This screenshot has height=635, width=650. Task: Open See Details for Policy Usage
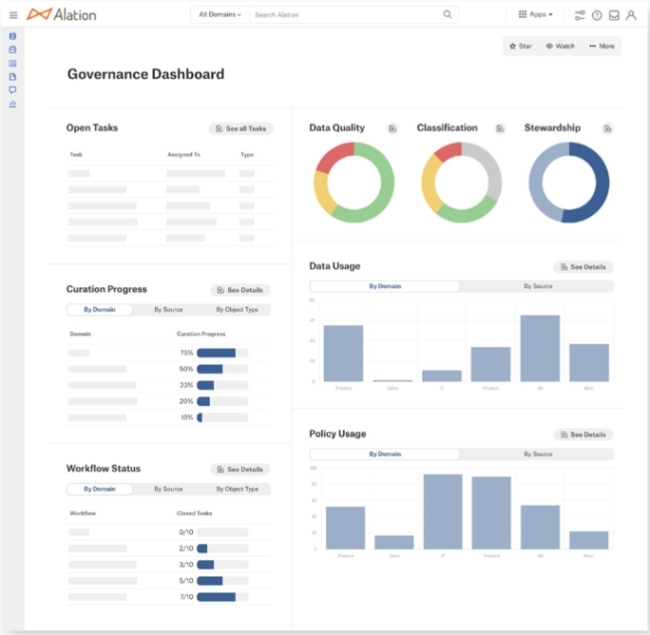click(x=583, y=435)
